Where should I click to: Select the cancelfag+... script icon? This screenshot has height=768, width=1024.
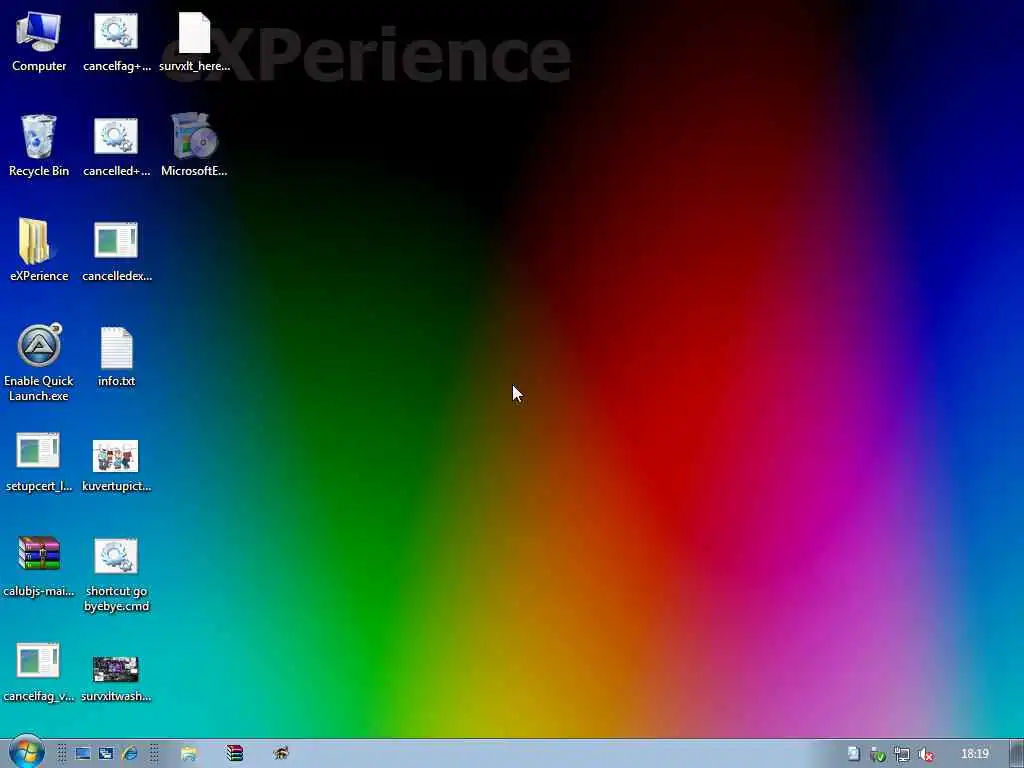[x=116, y=42]
